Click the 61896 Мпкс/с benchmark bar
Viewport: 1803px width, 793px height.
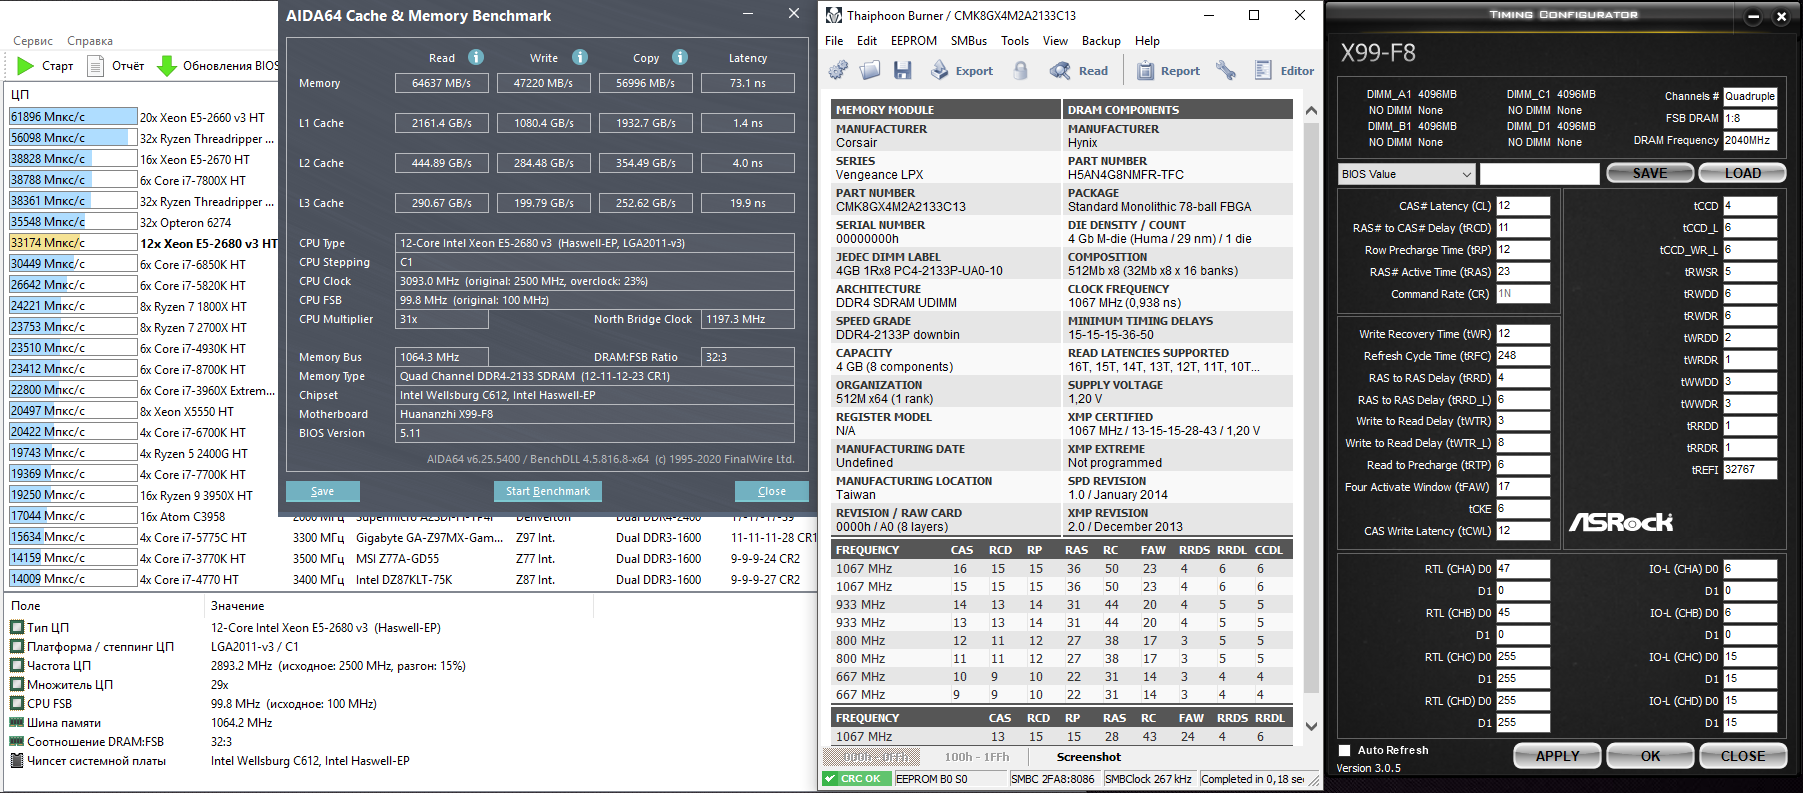tap(73, 117)
